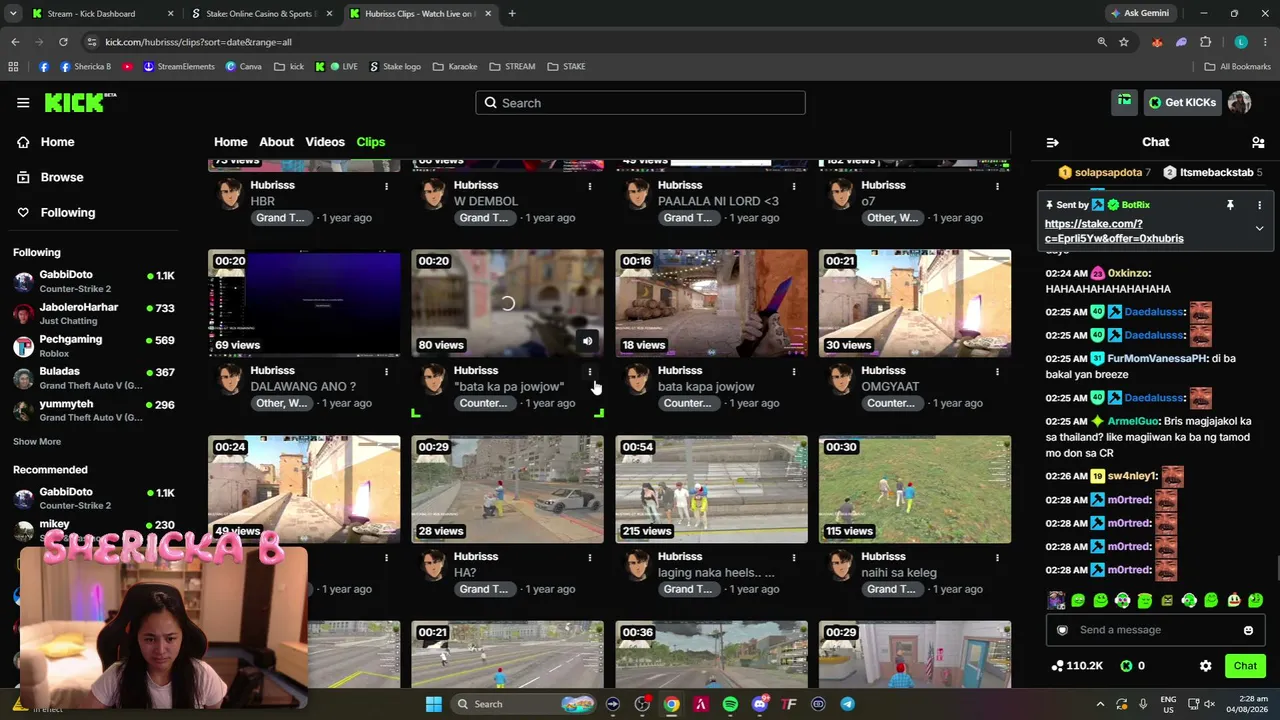Open the Kick hamburger sidebar menu
Image resolution: width=1280 pixels, height=720 pixels.
pyautogui.click(x=23, y=102)
